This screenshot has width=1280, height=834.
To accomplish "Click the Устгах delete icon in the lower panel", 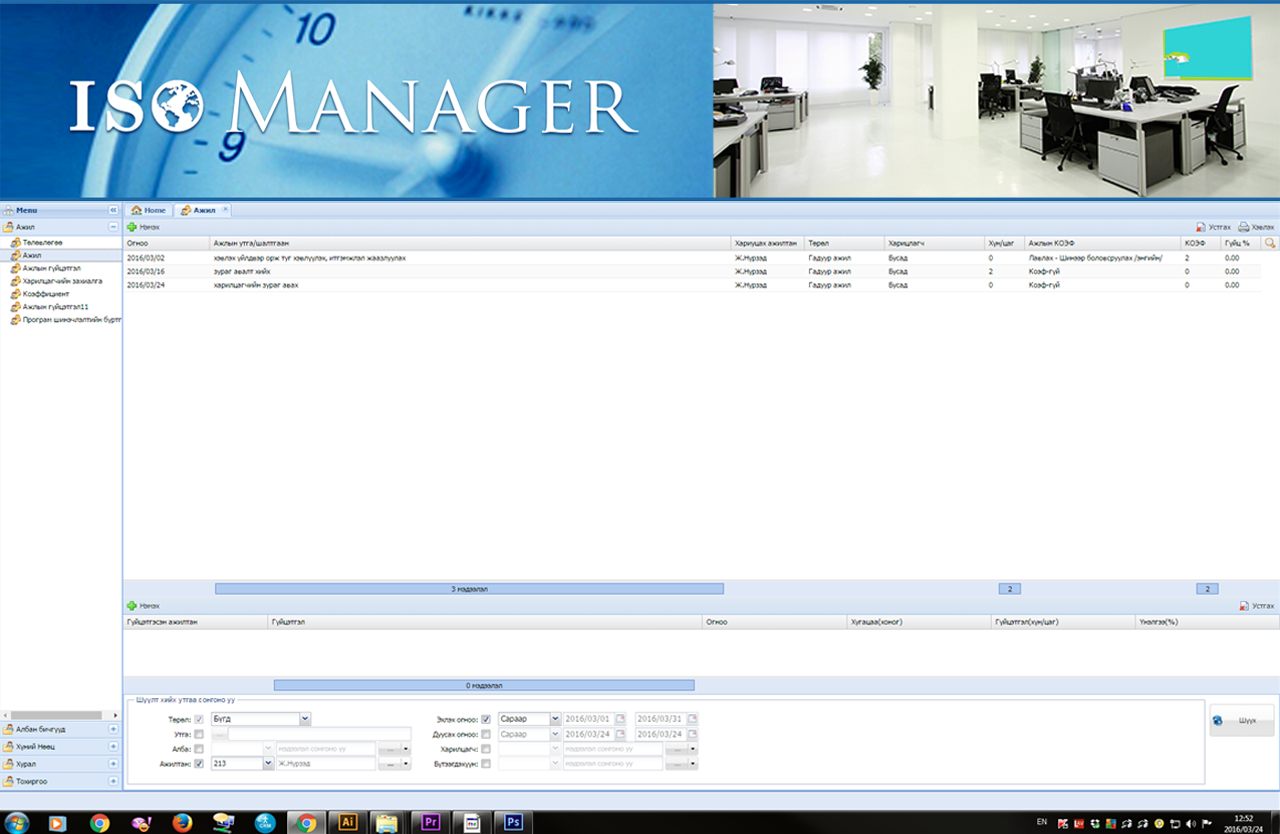I will (1245, 606).
